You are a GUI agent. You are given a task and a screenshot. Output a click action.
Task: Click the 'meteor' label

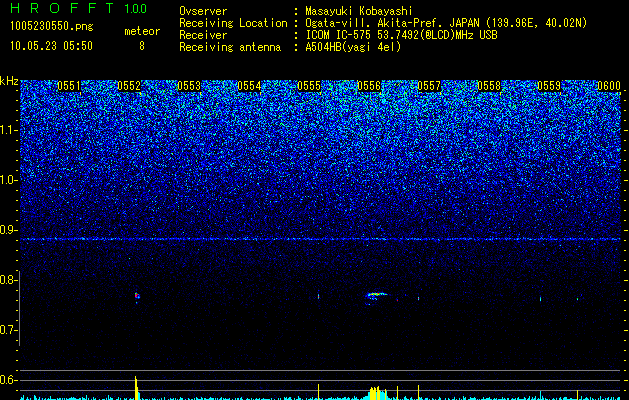[x=142, y=31]
